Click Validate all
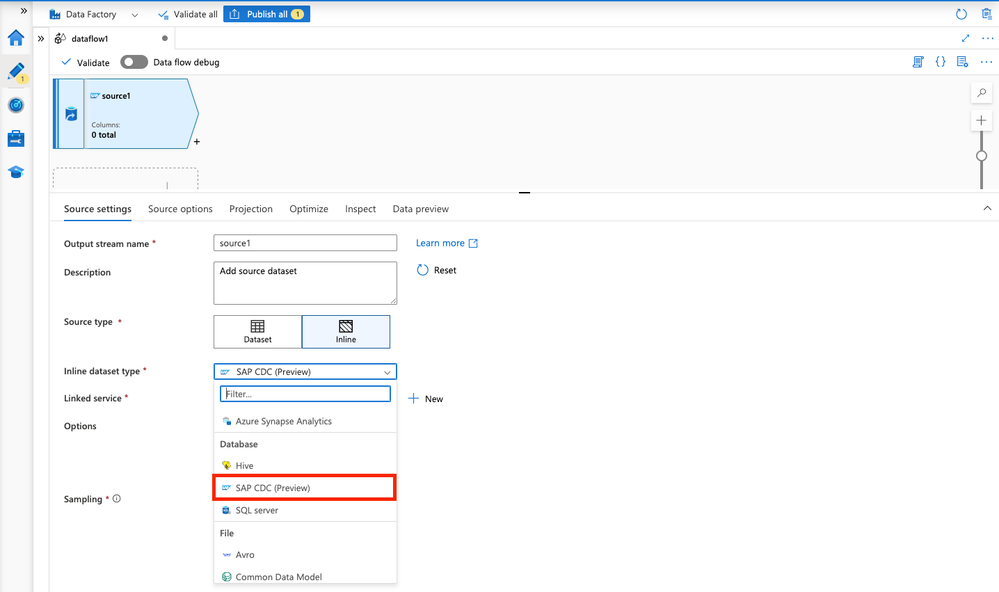999x592 pixels. 188,14
